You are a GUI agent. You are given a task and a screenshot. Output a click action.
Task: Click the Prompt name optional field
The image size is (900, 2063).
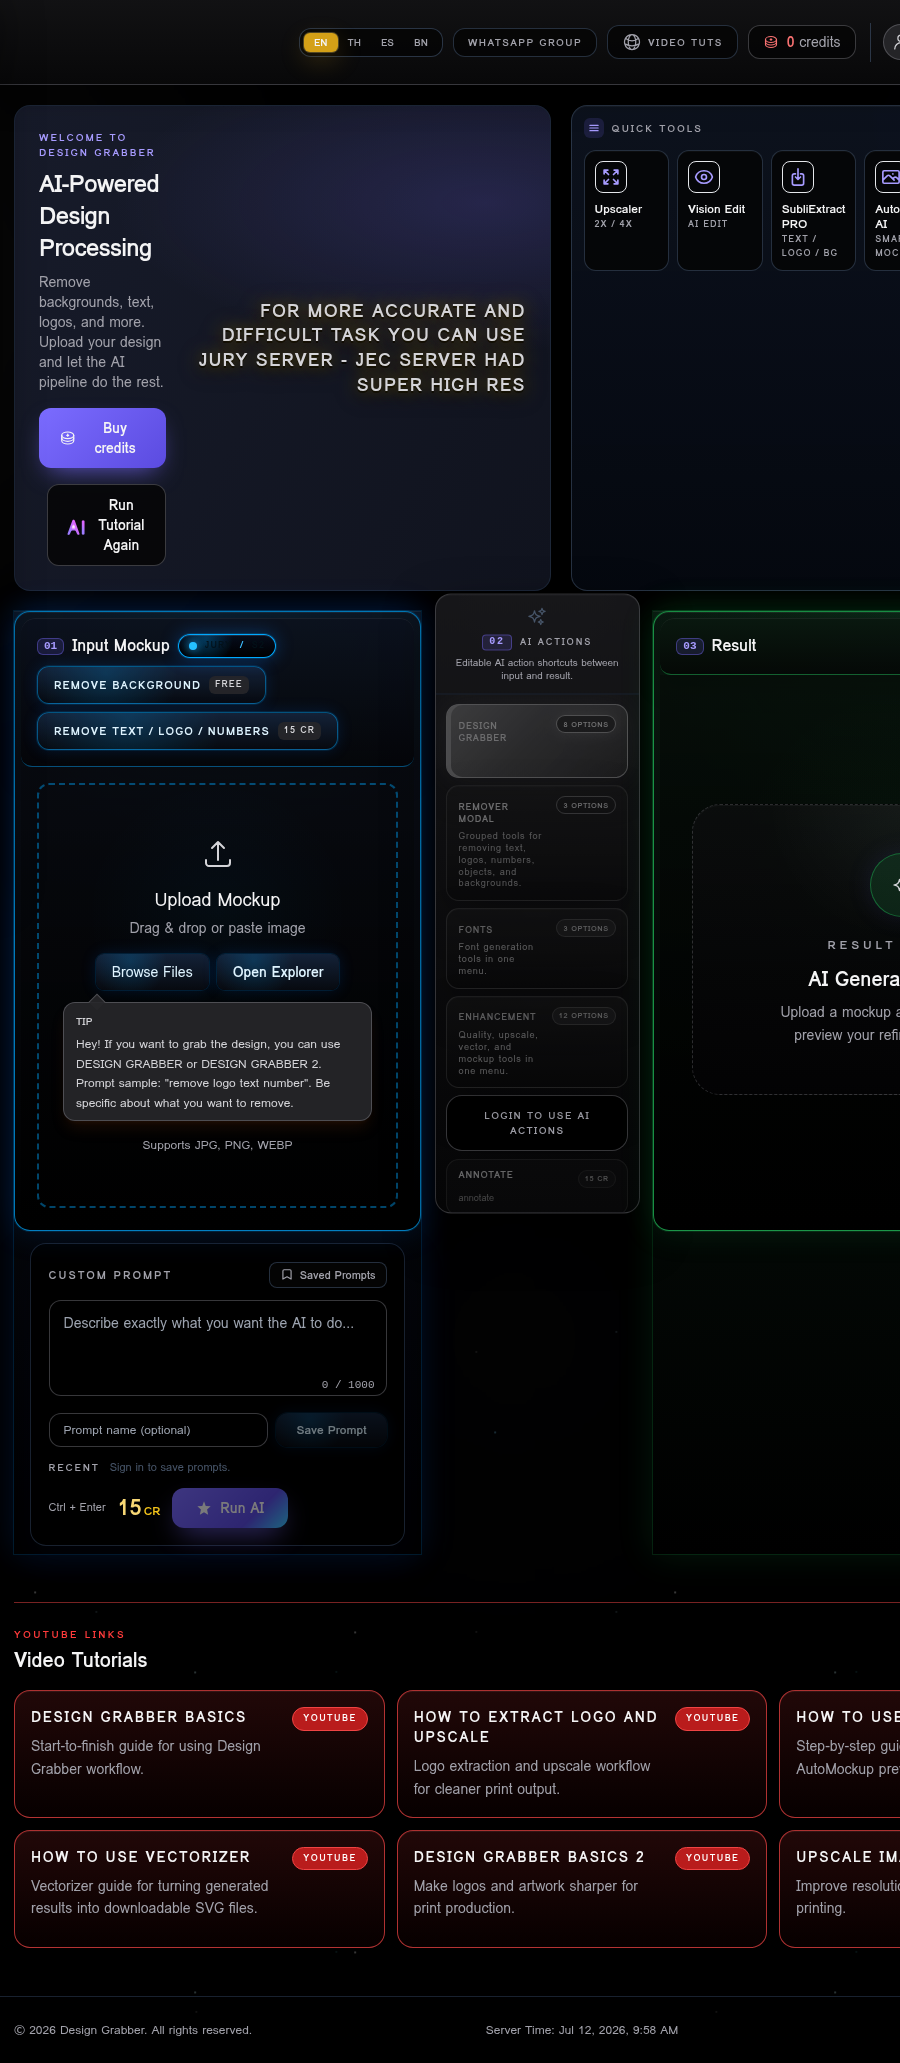(158, 1430)
